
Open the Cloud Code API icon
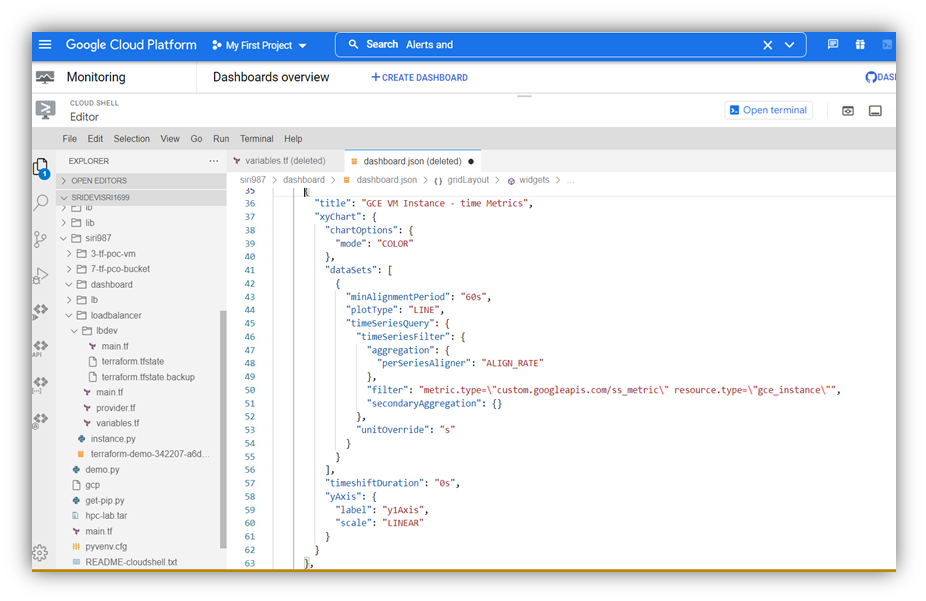(40, 347)
